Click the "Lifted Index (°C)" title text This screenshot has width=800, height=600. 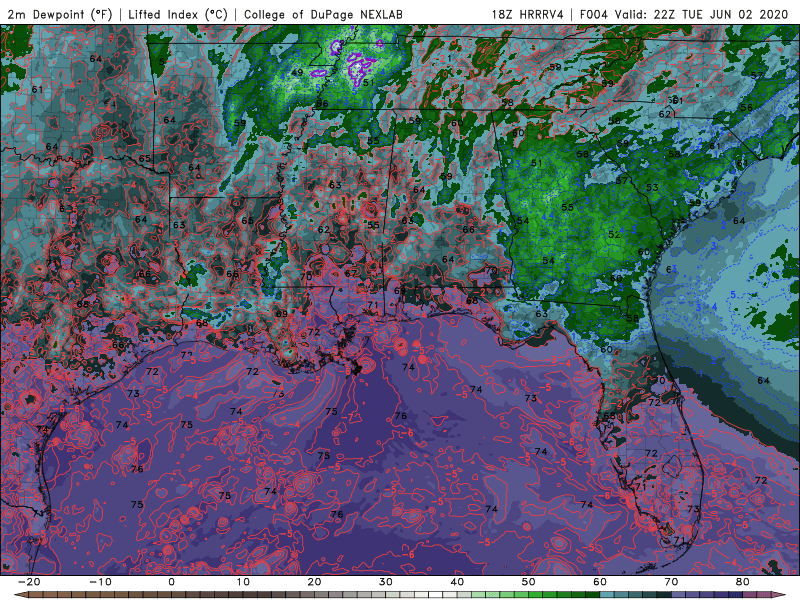tap(178, 14)
